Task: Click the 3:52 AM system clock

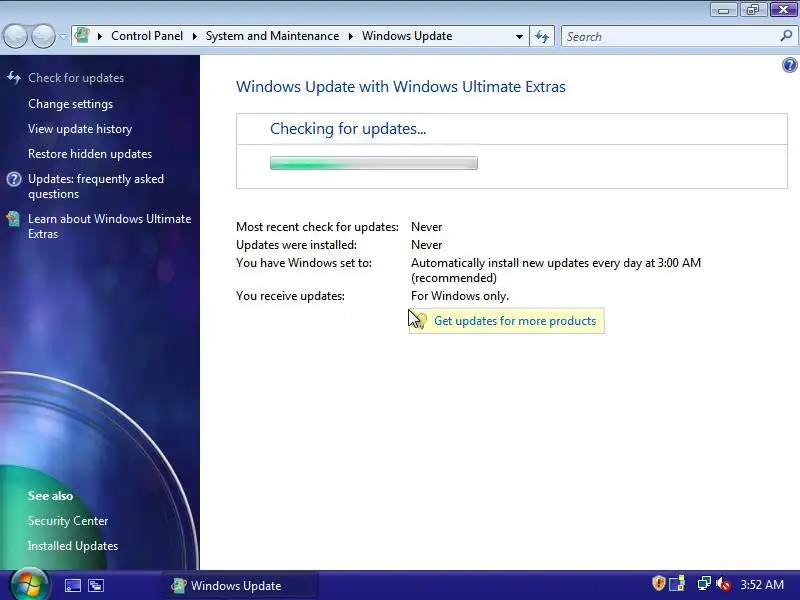Action: [x=762, y=584]
